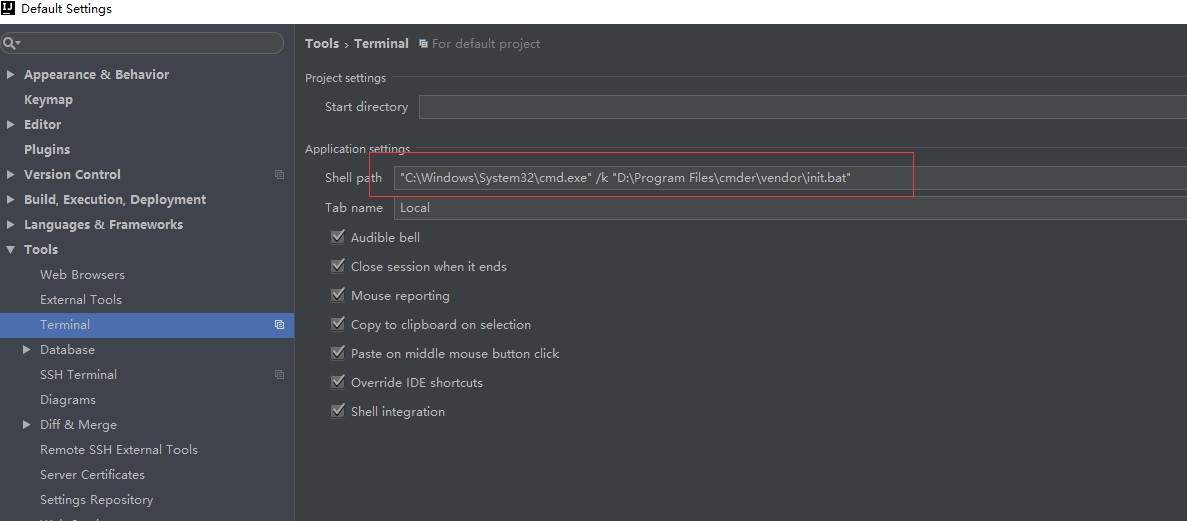Click 'For default project' text
Image resolution: width=1187 pixels, height=521 pixels.
tap(486, 44)
